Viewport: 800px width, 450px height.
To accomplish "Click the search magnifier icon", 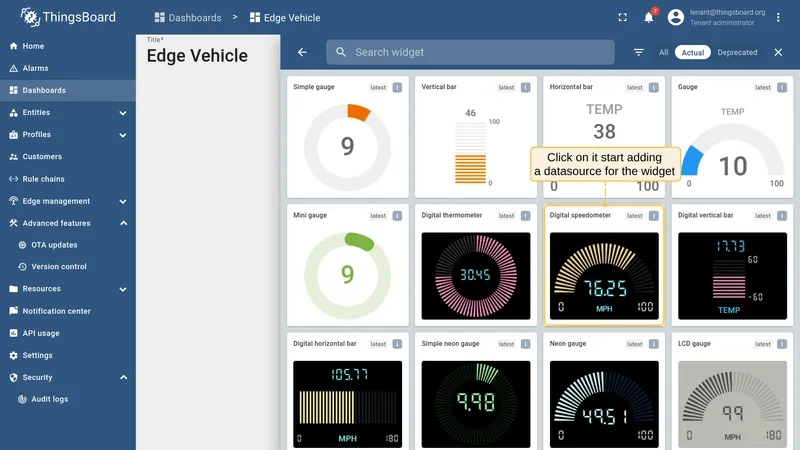I will [x=341, y=52].
